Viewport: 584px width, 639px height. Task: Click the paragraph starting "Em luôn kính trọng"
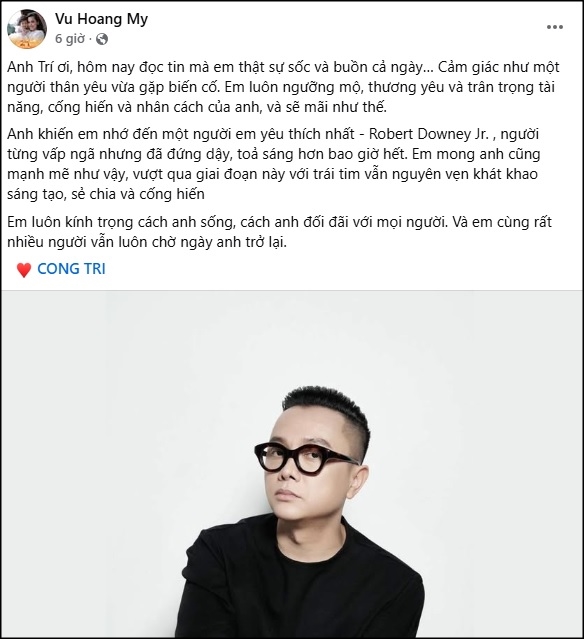[280, 232]
